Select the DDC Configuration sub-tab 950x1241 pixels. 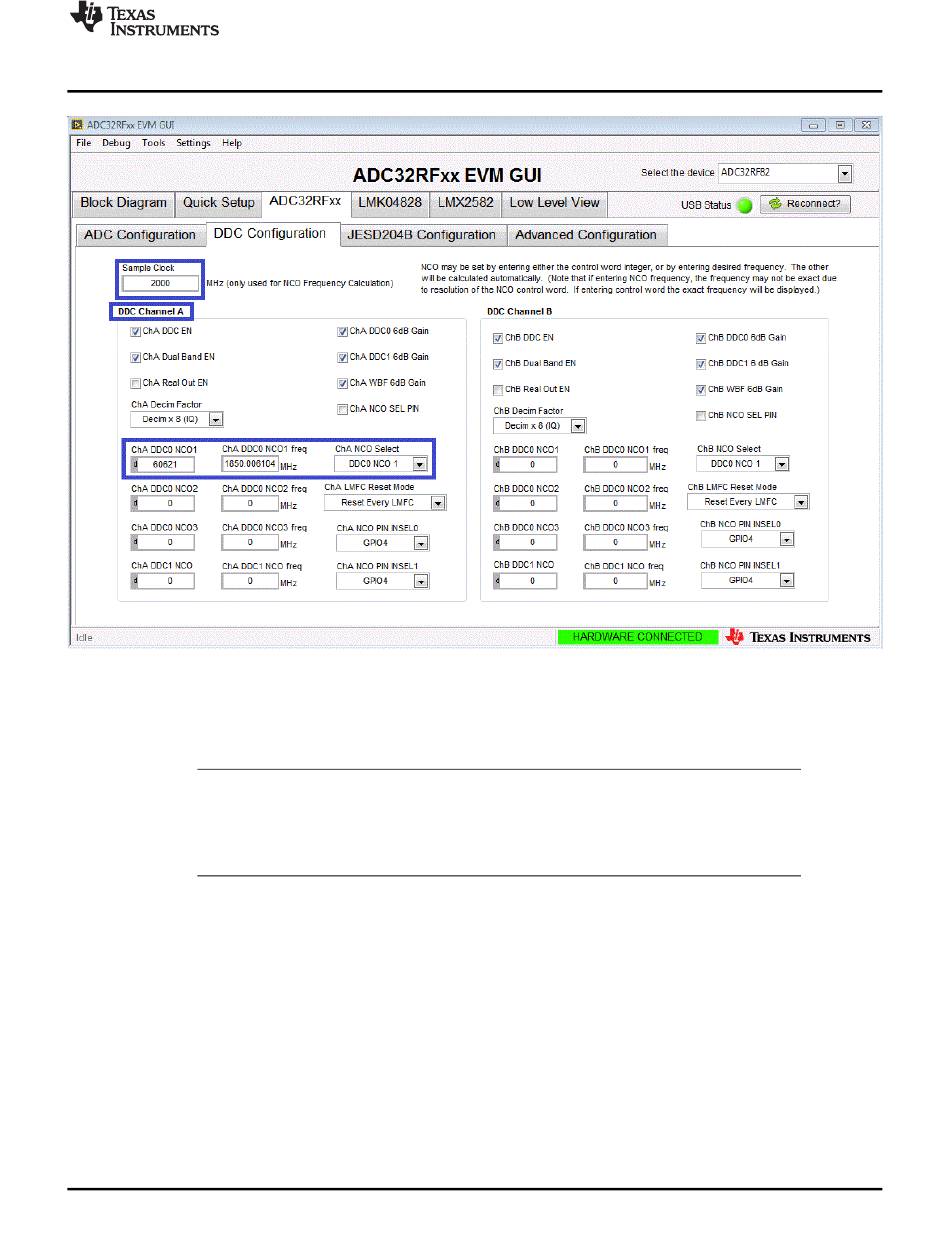click(272, 234)
